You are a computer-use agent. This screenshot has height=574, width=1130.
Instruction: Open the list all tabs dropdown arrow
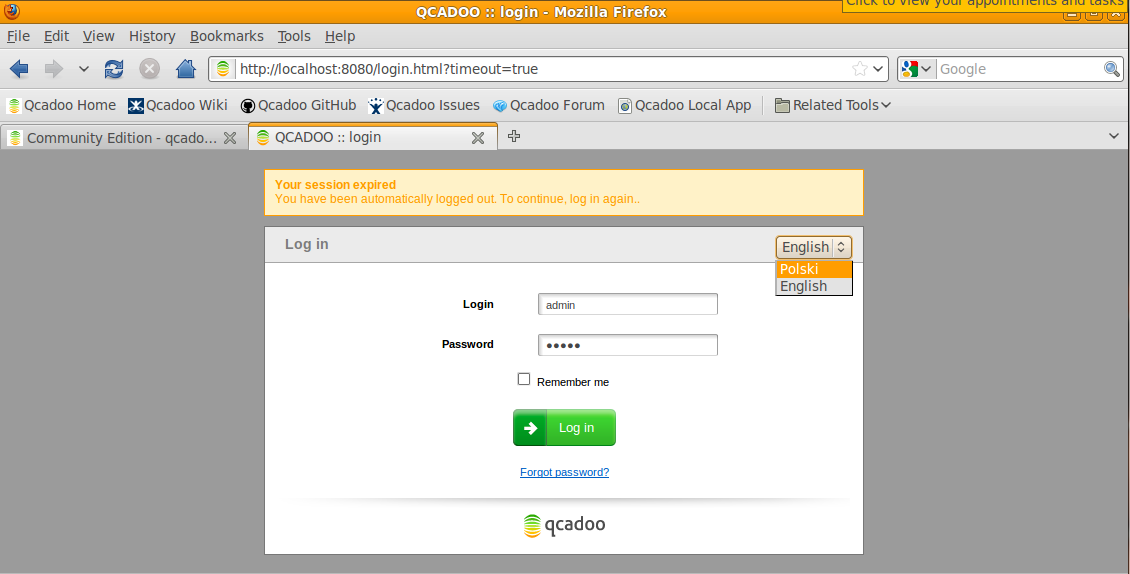1113,136
